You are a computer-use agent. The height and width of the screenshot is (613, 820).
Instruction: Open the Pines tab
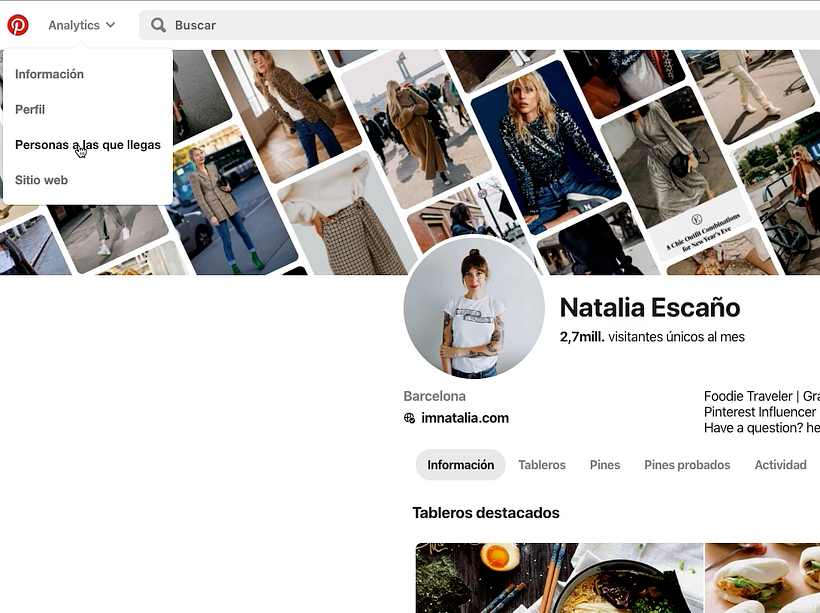[x=605, y=465]
